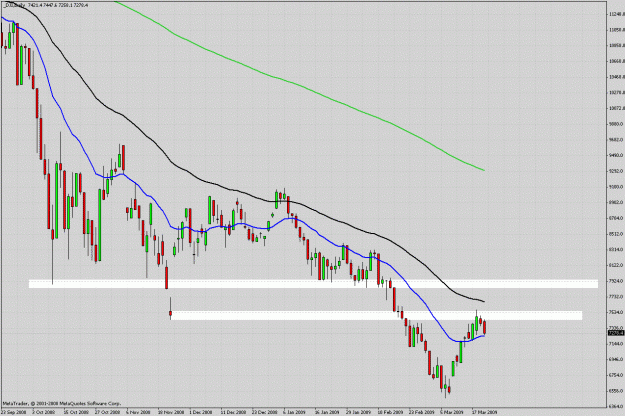This screenshot has width=625, height=416.
Task: Click the 7534.0 price axis label
Action: tap(616, 312)
